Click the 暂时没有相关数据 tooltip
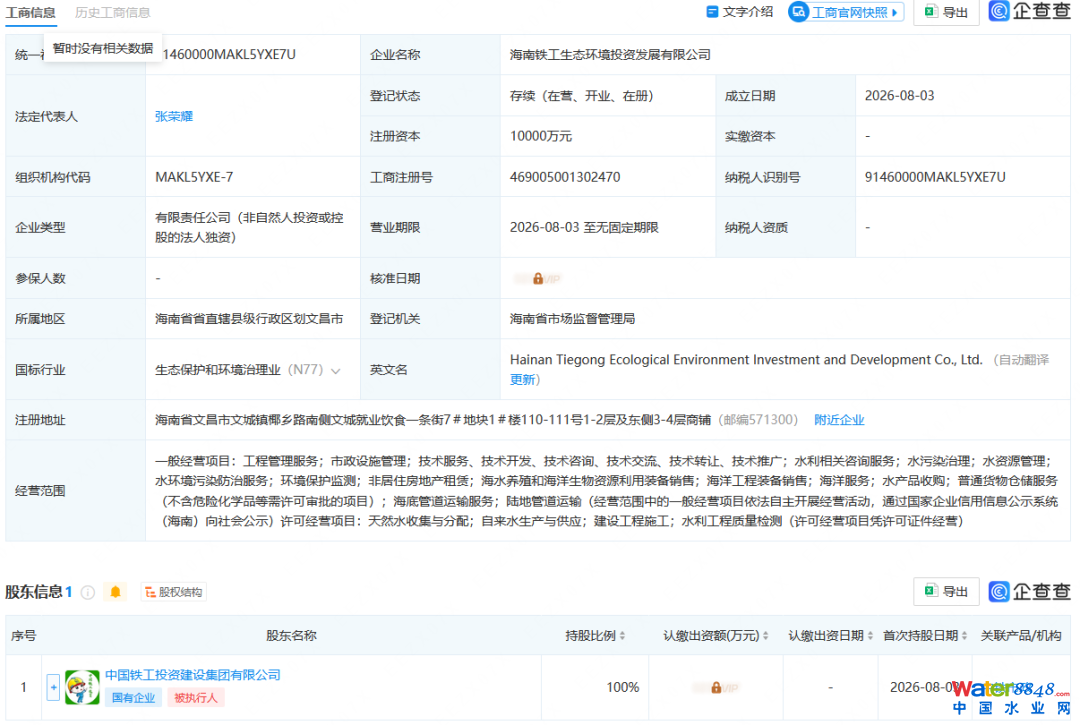The width and height of the screenshot is (1080, 725). (x=103, y=48)
